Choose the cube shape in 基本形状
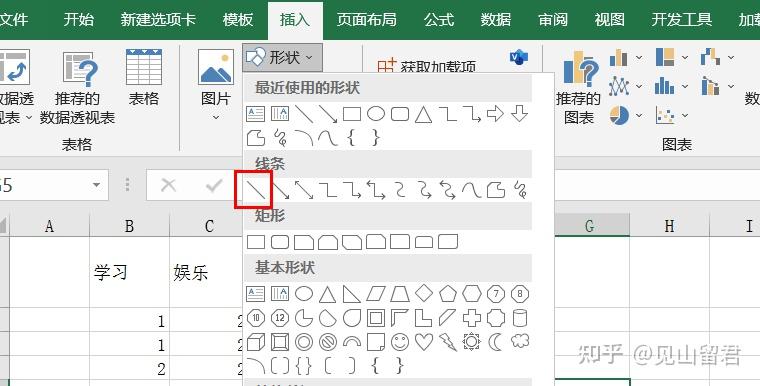760x386 pixels. [x=256, y=342]
